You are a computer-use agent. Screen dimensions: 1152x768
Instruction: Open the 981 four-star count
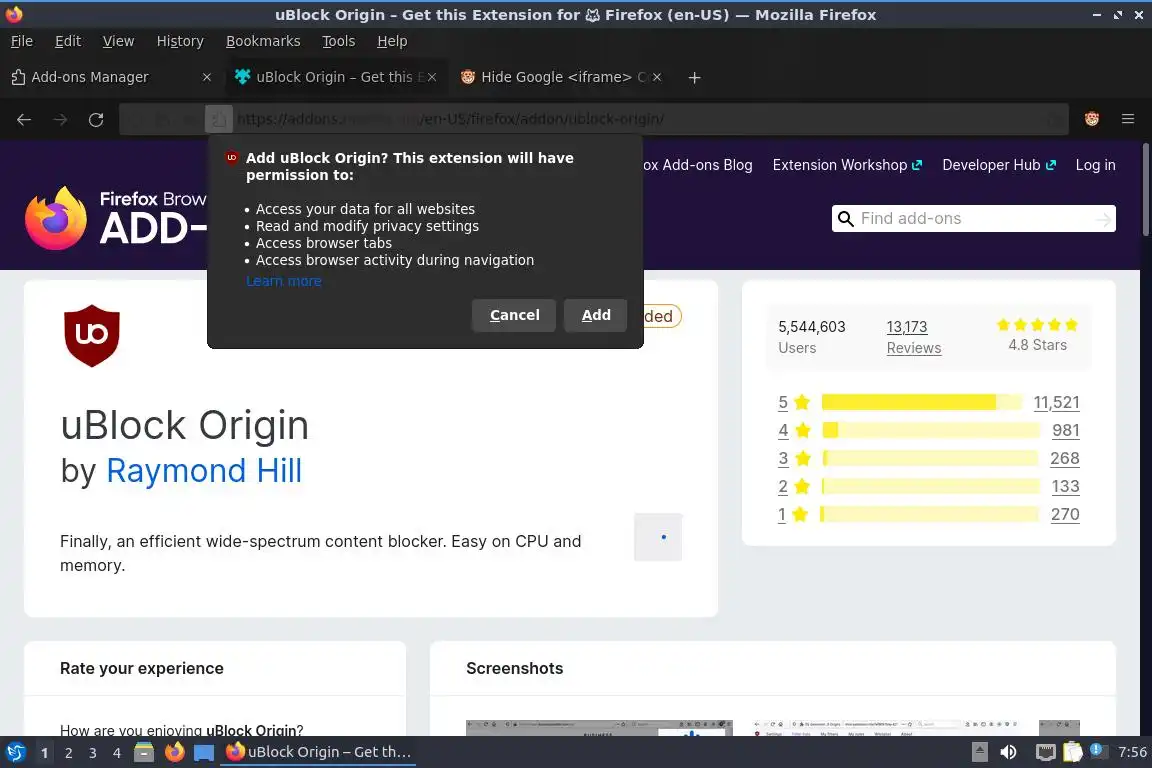(1065, 431)
